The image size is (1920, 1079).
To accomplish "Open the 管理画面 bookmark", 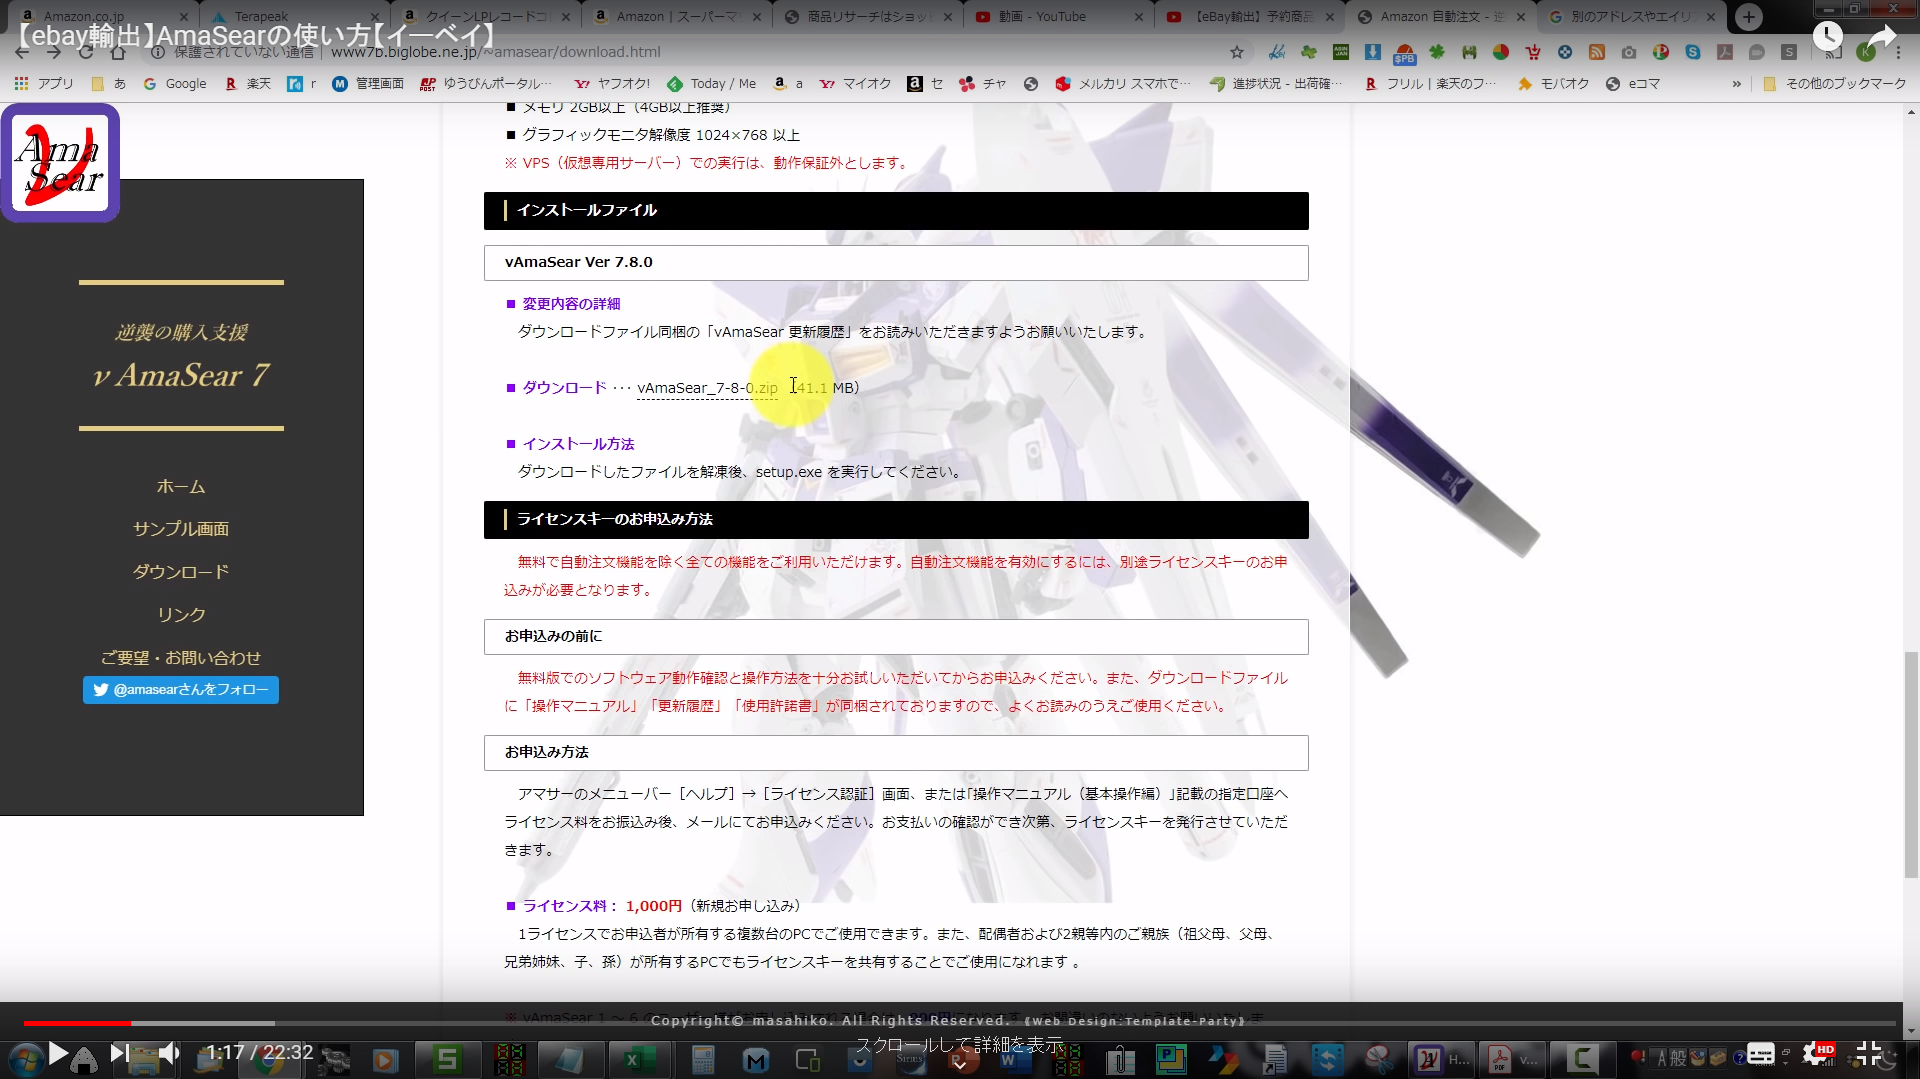I will 368,84.
